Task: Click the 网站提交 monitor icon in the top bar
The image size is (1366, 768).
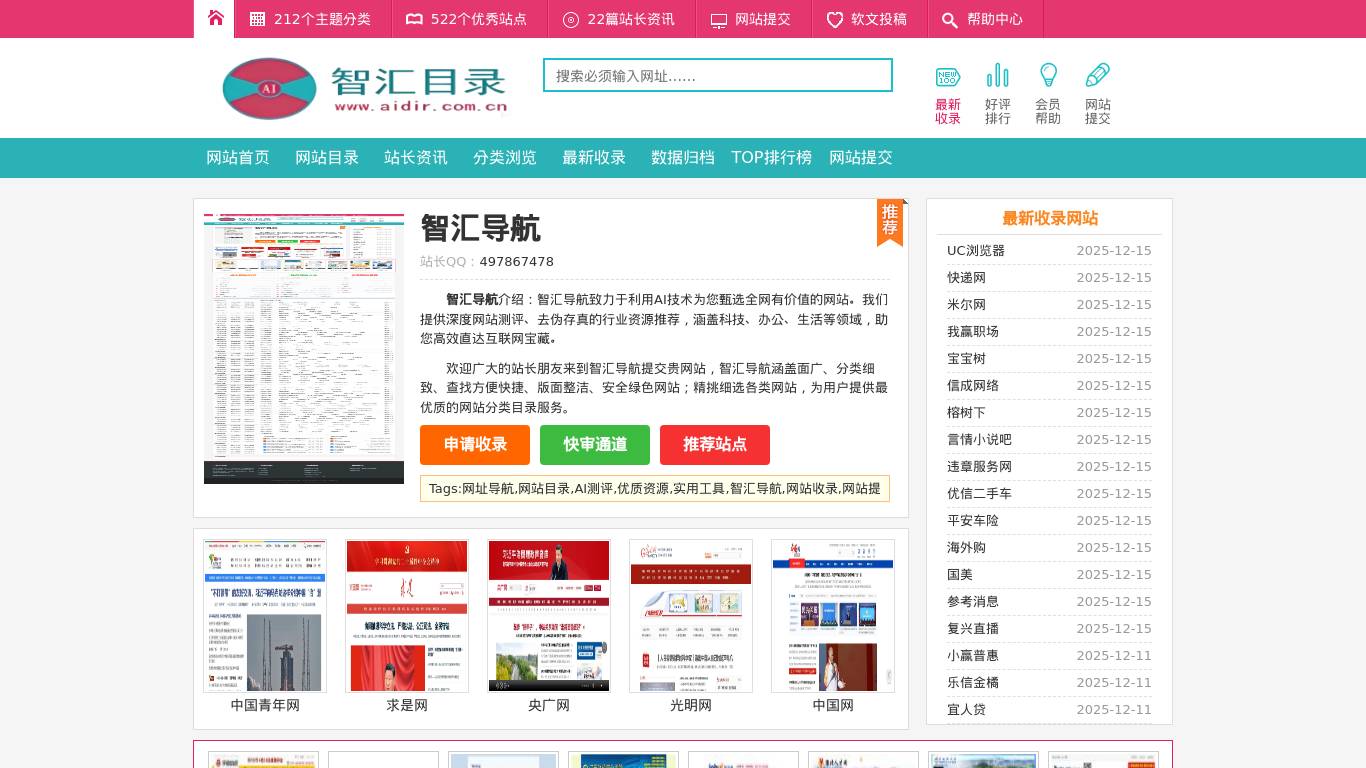Action: tap(719, 18)
